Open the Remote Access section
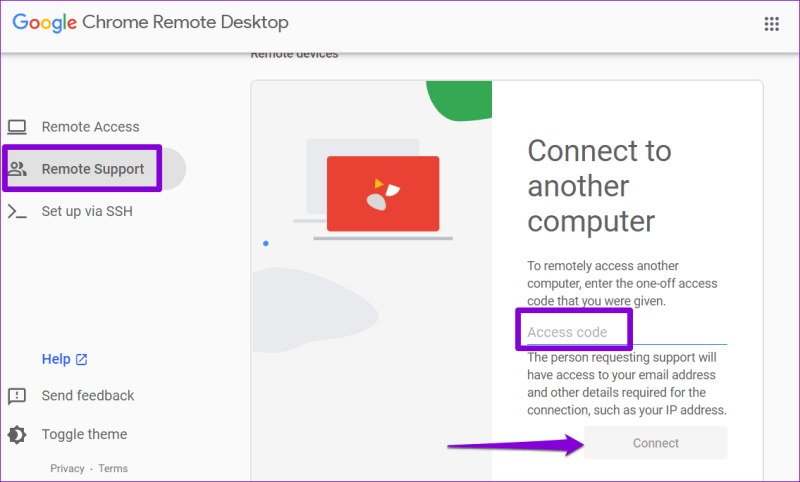800x482 pixels. coord(90,127)
